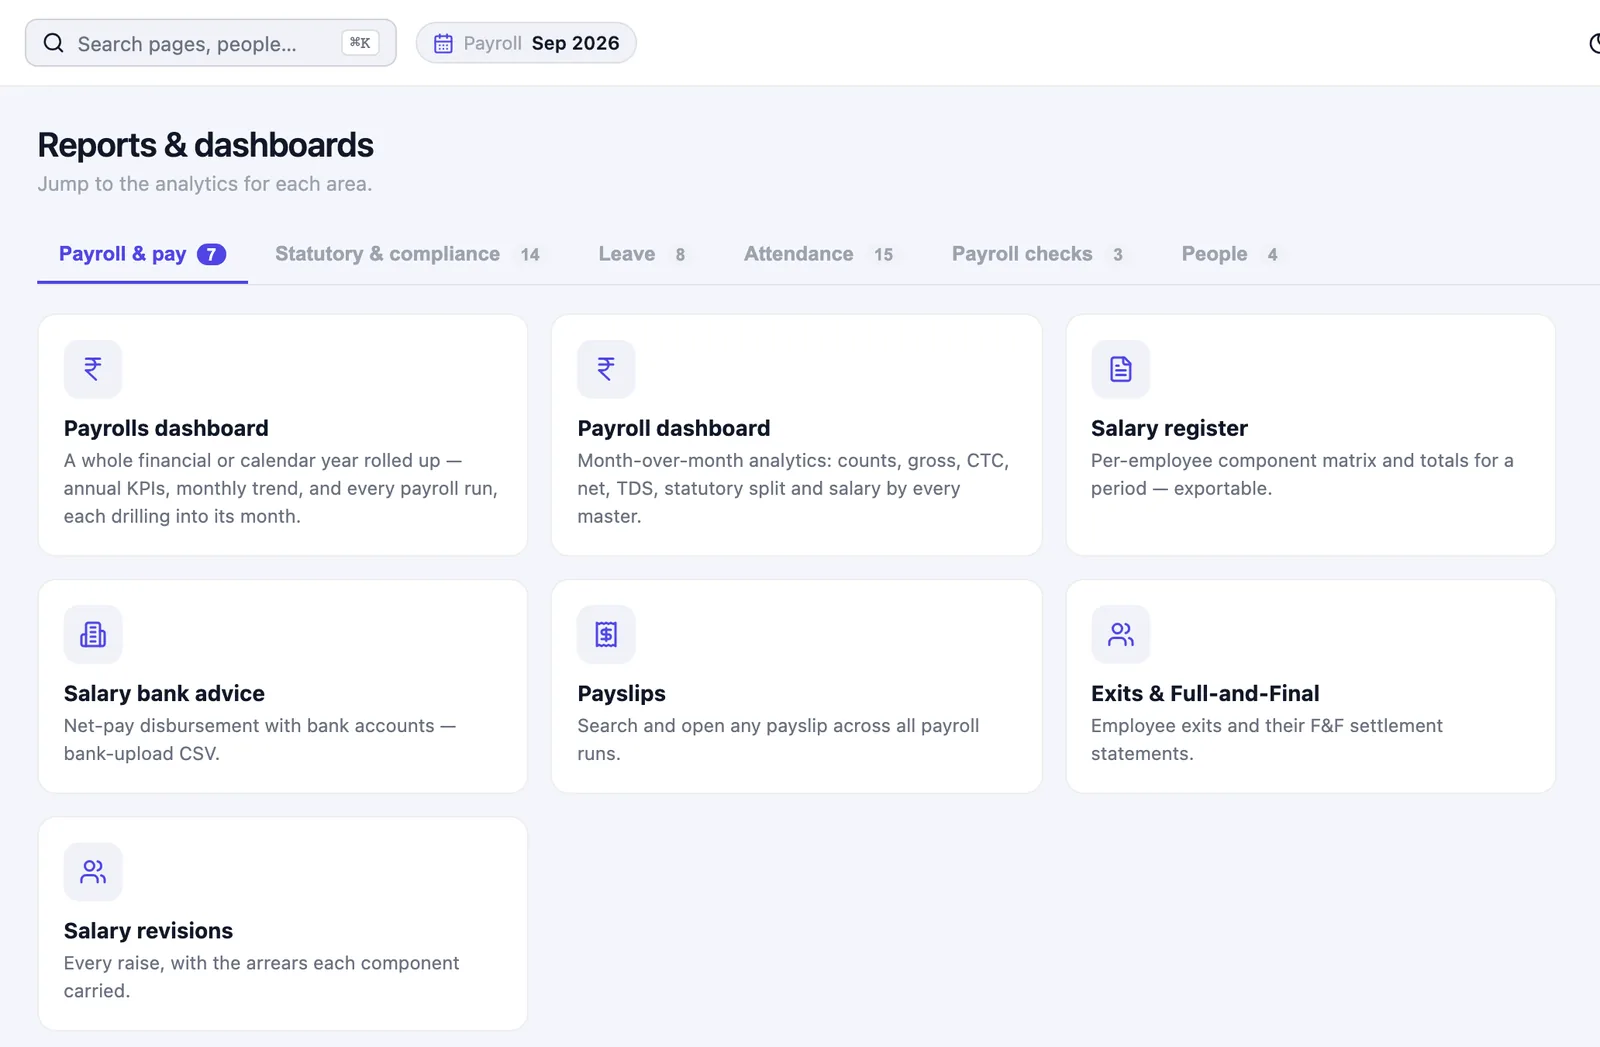Click the magnifier icon in the search box
Viewport: 1600px width, 1047px height.
click(x=54, y=43)
